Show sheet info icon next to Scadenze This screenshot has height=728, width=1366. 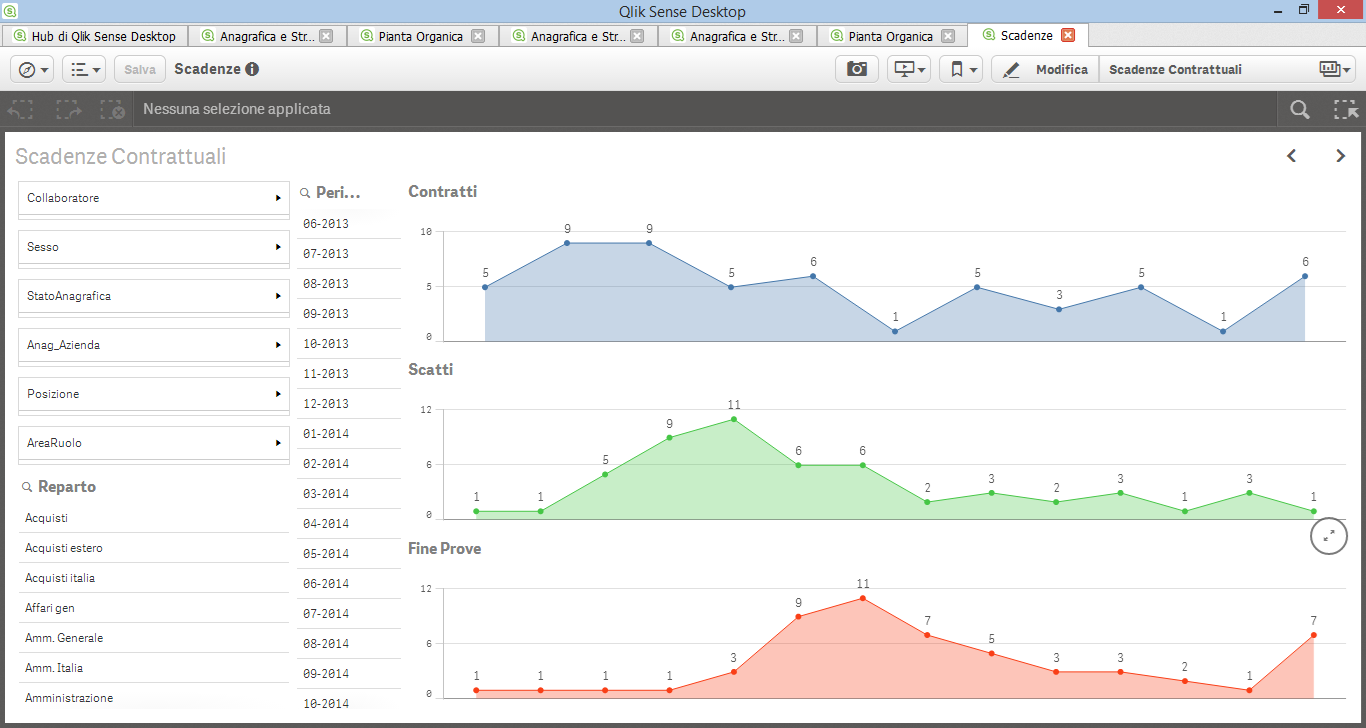point(252,69)
